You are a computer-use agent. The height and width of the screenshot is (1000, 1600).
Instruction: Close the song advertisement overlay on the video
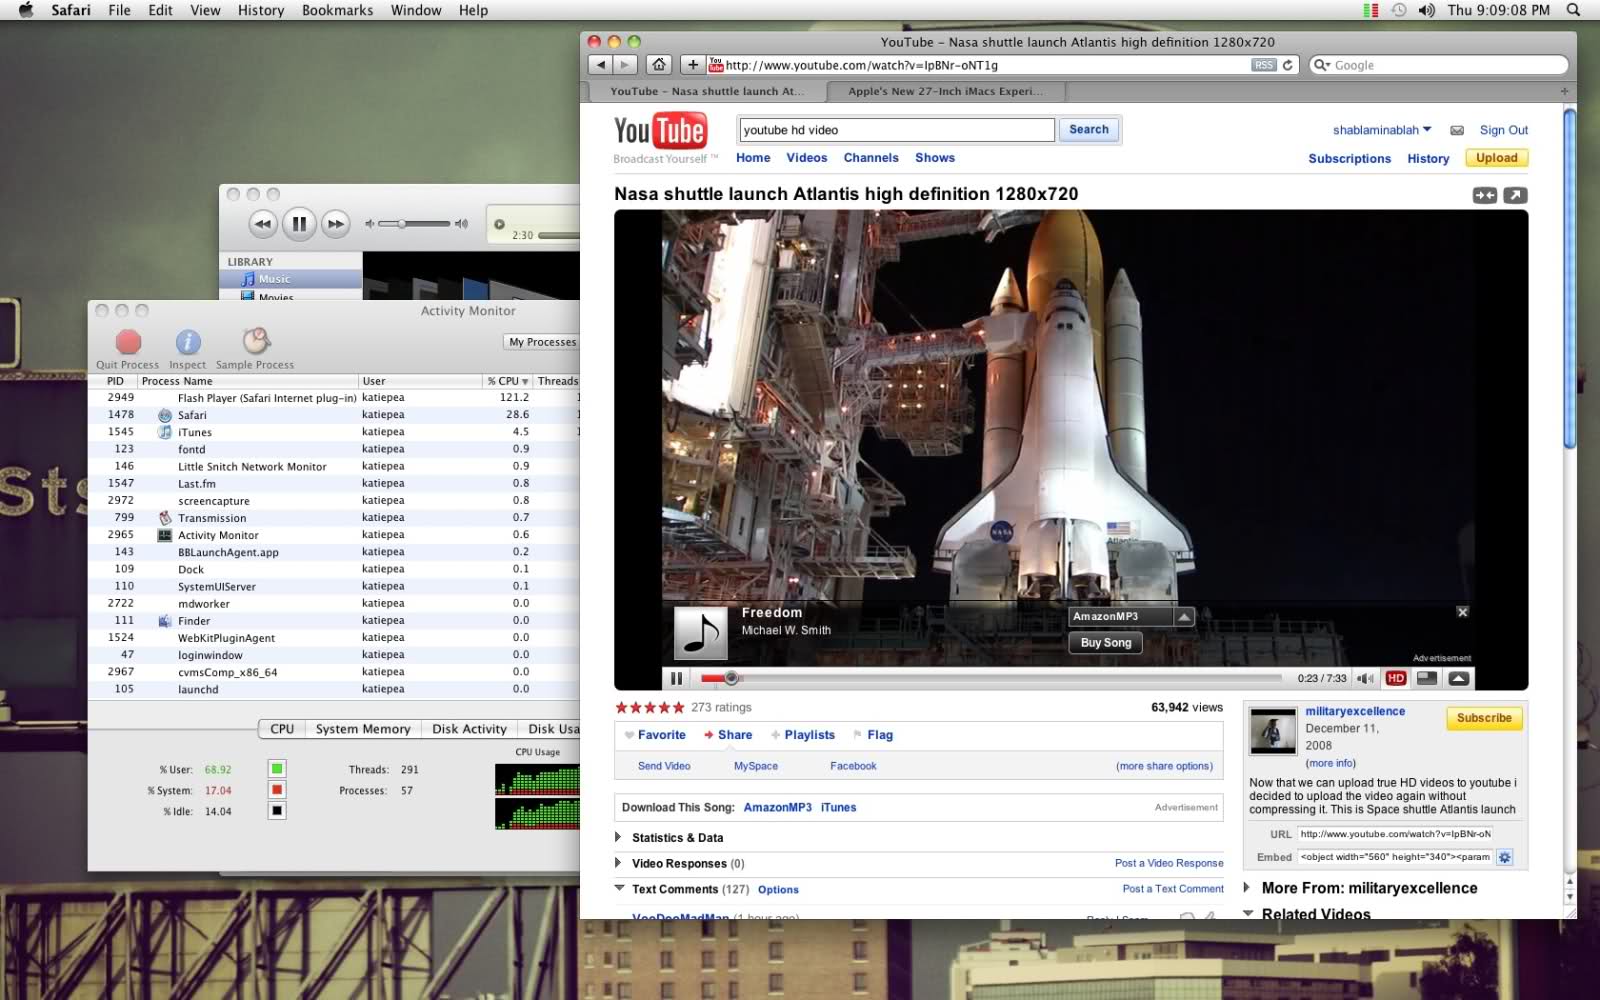[x=1462, y=612]
